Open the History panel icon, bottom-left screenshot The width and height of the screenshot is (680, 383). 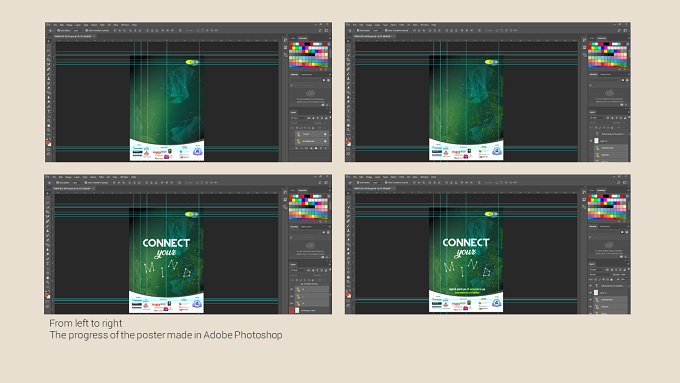pyautogui.click(x=285, y=193)
